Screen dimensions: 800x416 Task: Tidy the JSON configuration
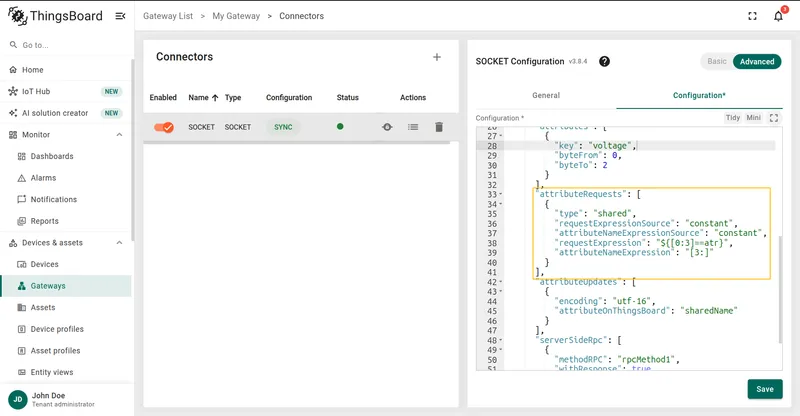pos(733,118)
